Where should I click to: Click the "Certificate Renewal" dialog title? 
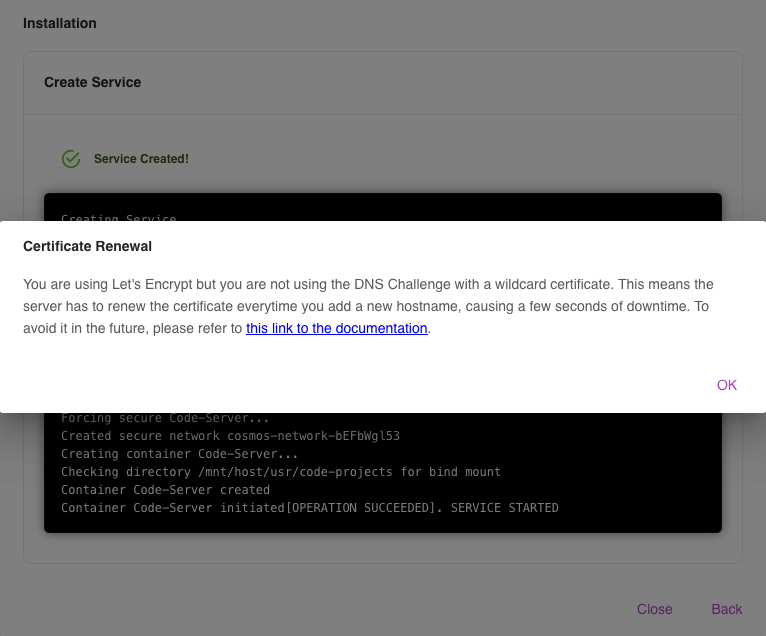(87, 246)
